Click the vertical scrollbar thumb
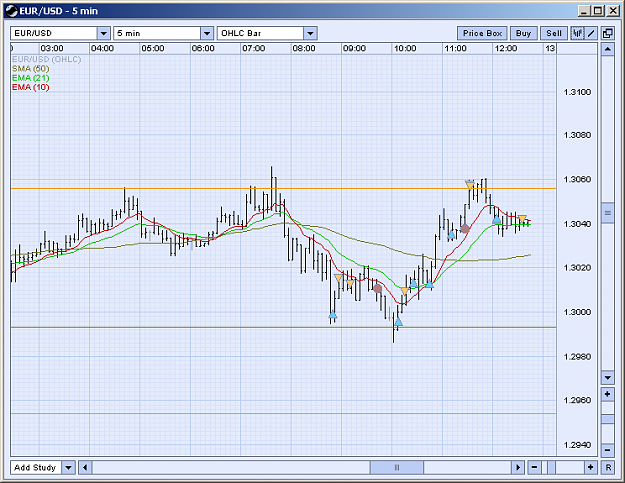The image size is (625, 483). click(607, 213)
